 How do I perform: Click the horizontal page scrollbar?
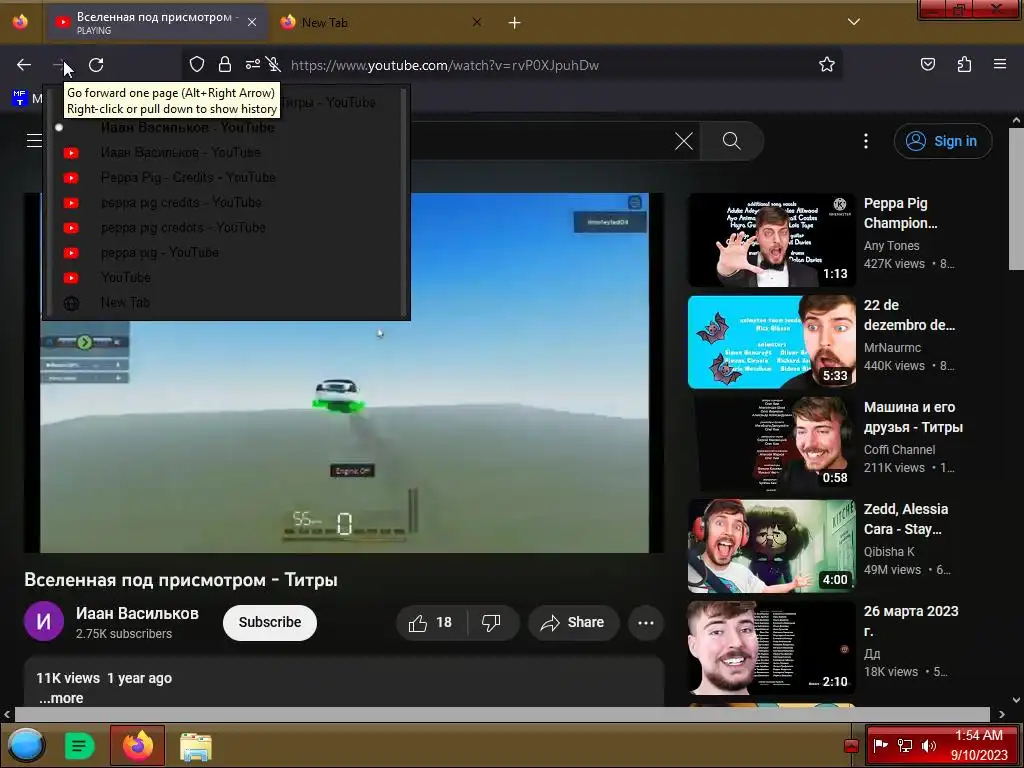click(502, 714)
